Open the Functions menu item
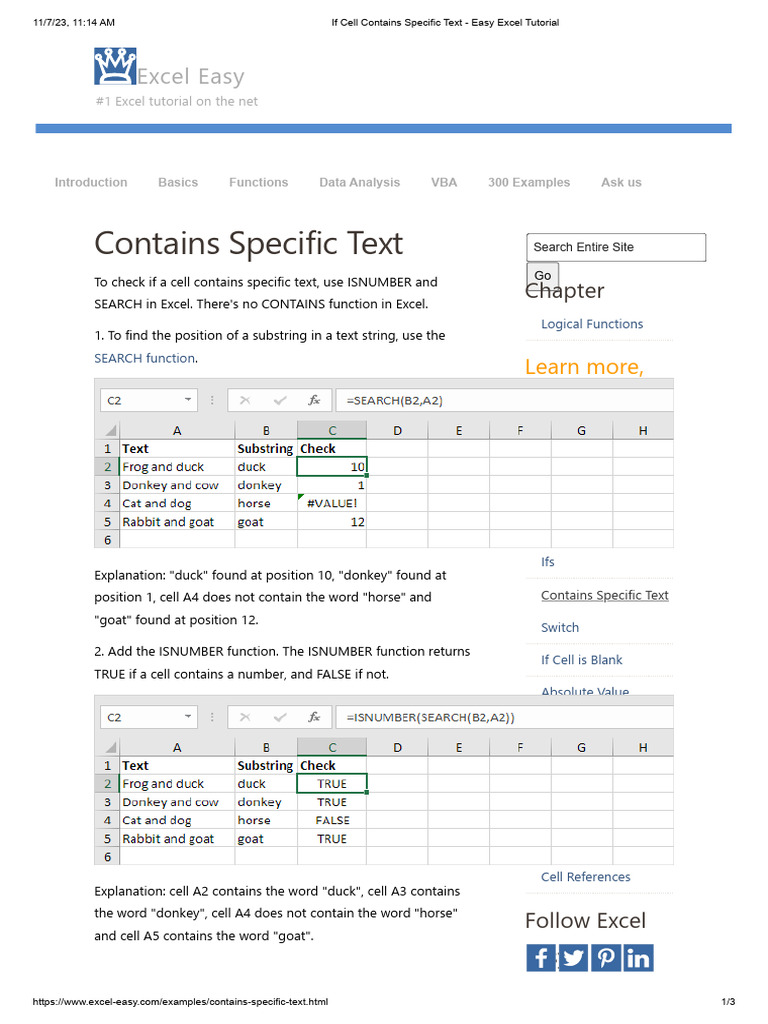768x1024 pixels. tap(258, 182)
